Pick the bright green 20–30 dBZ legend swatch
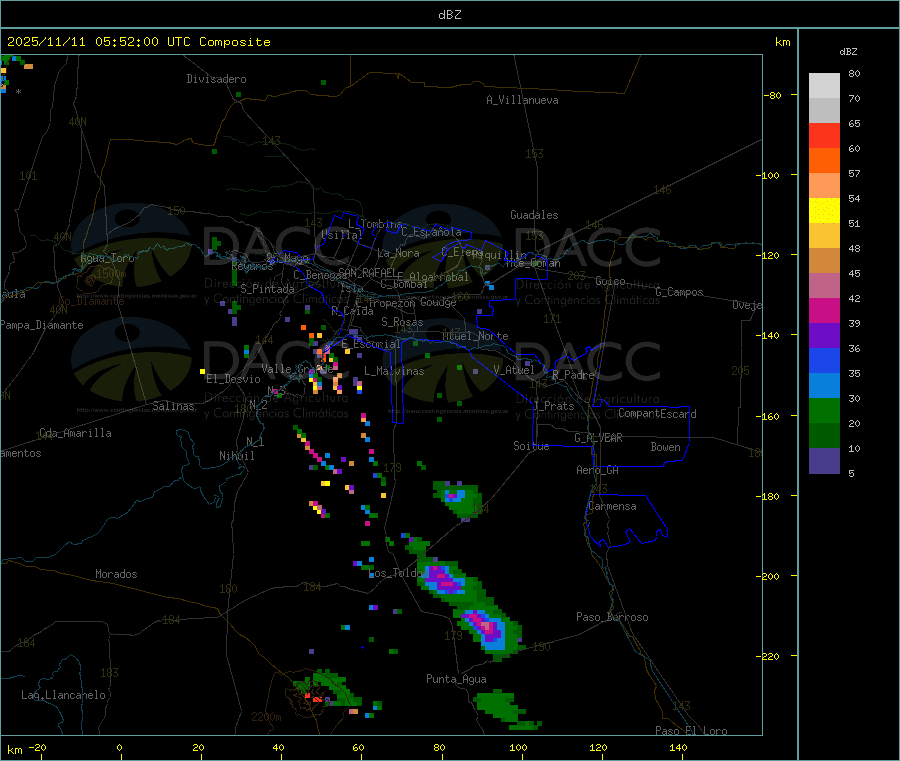 824,410
